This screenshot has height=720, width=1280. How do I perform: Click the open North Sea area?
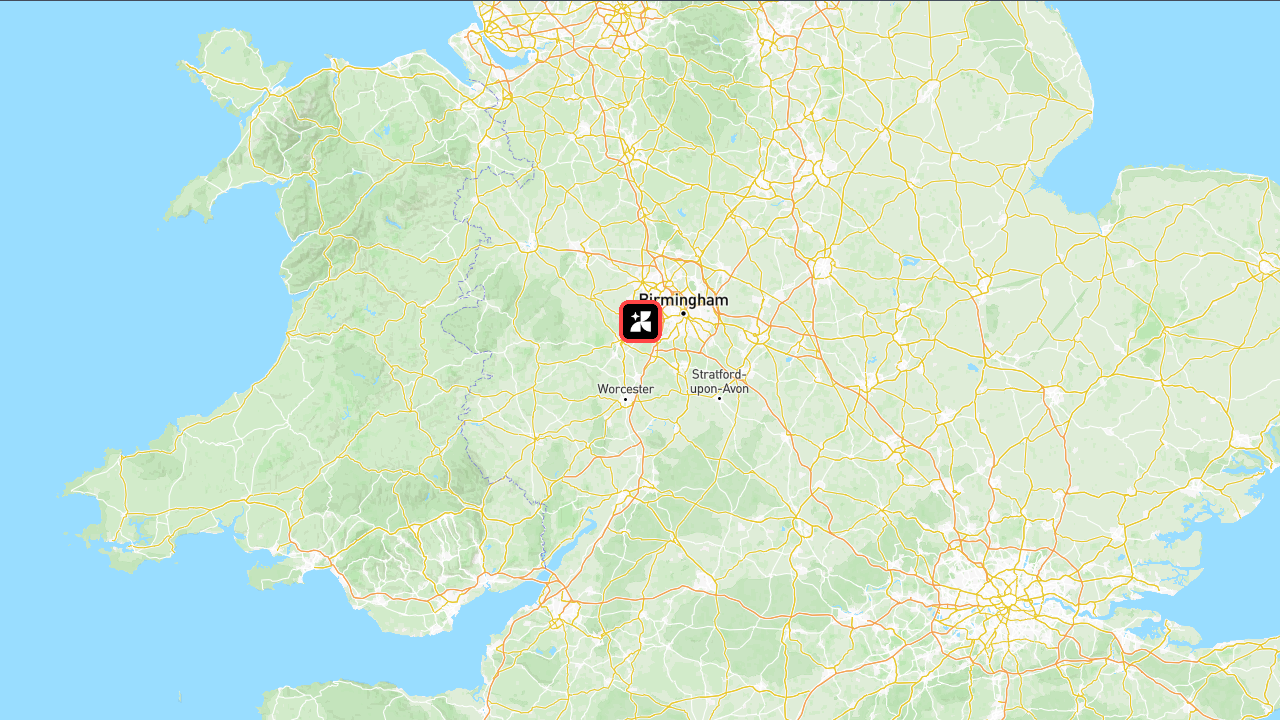pyautogui.click(x=1180, y=80)
